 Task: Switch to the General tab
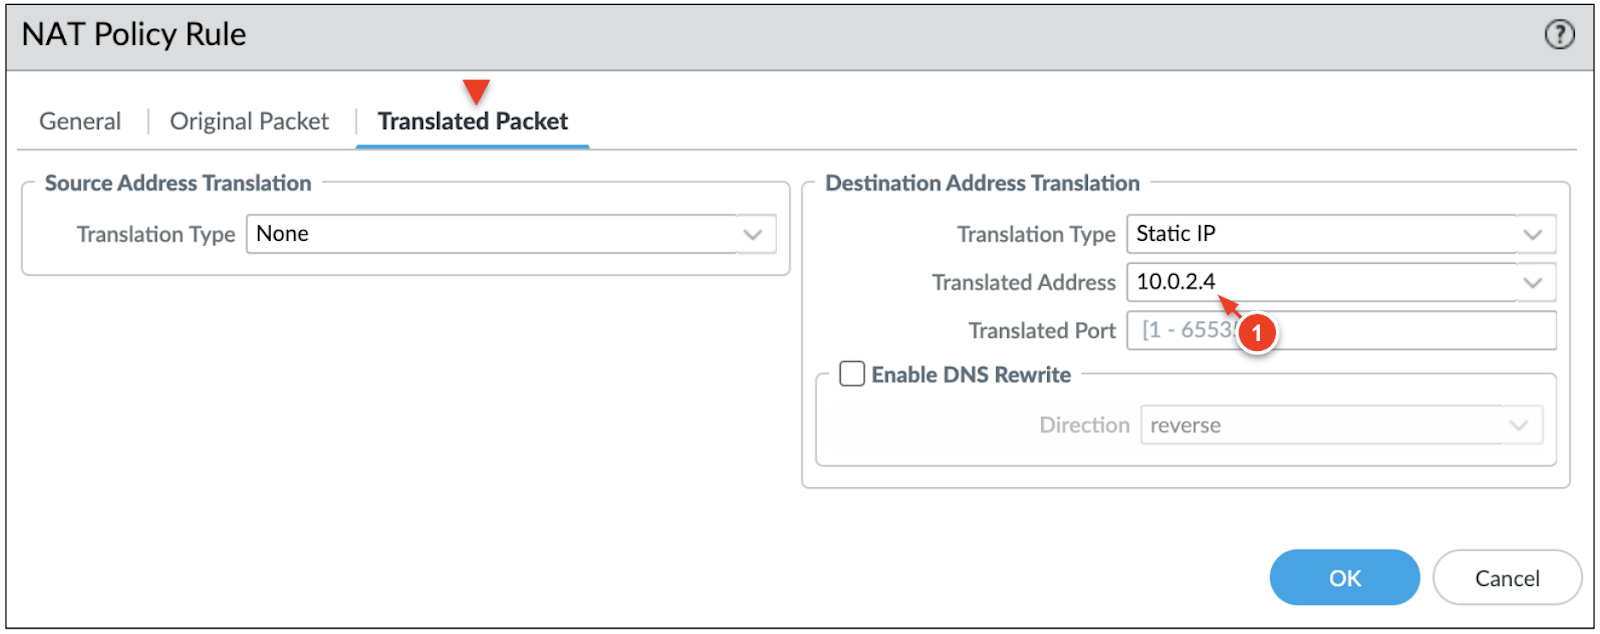coord(80,122)
